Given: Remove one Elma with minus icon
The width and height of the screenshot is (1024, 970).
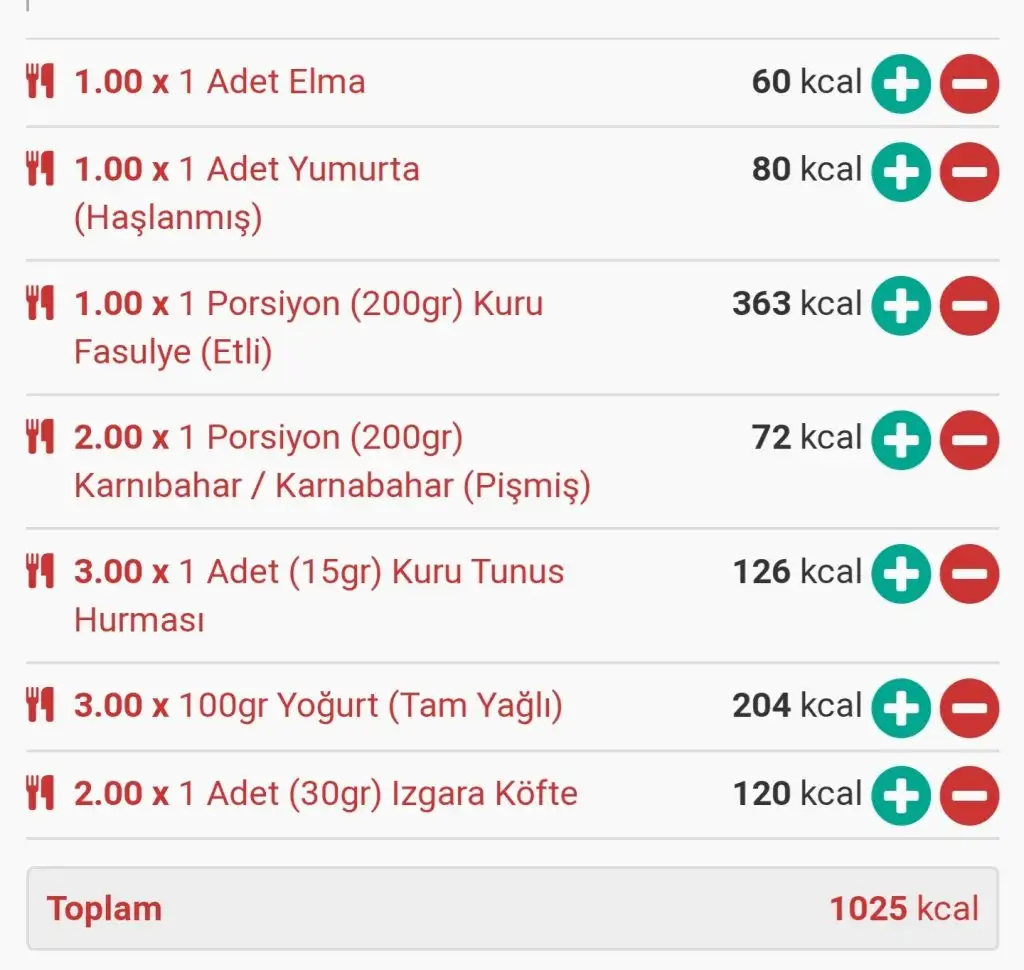Looking at the screenshot, I should click(969, 84).
